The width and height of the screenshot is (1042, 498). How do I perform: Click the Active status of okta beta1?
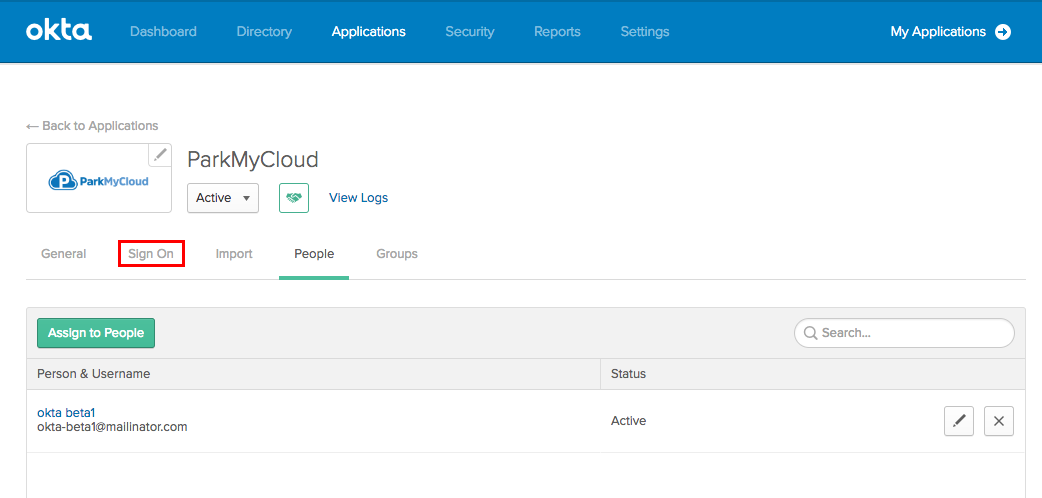click(628, 421)
